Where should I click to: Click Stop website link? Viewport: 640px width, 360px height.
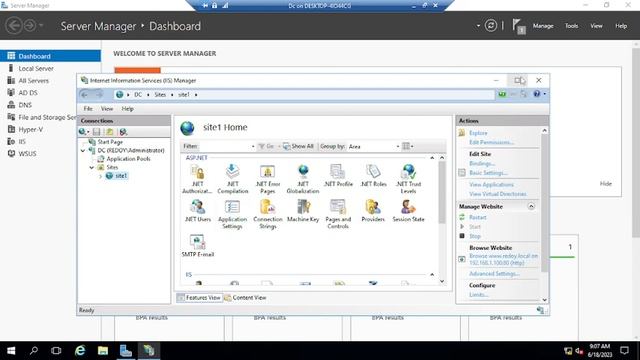[475, 236]
